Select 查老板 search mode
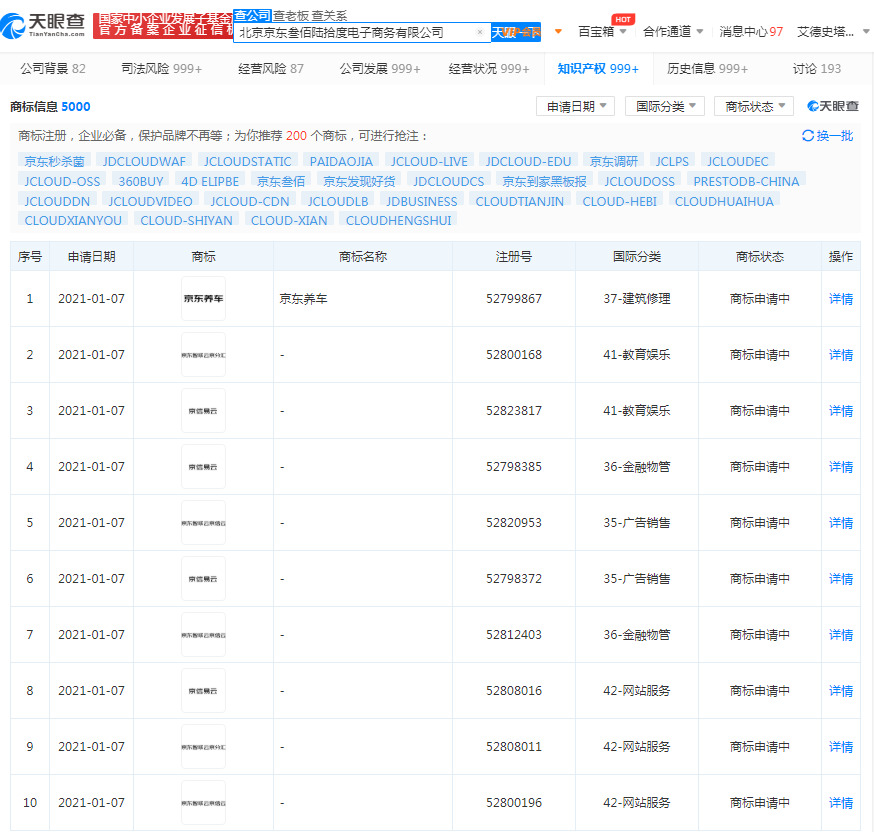Screen dimensions: 874x832 (x=290, y=16)
